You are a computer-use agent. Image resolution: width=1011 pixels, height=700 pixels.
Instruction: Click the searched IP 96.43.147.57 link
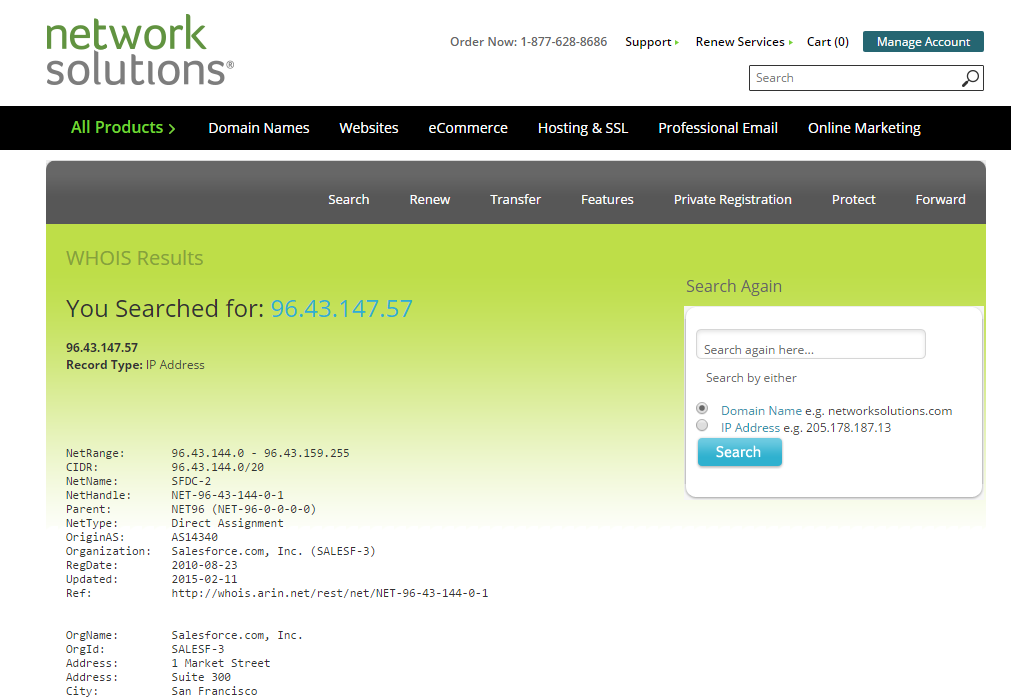[x=342, y=309]
